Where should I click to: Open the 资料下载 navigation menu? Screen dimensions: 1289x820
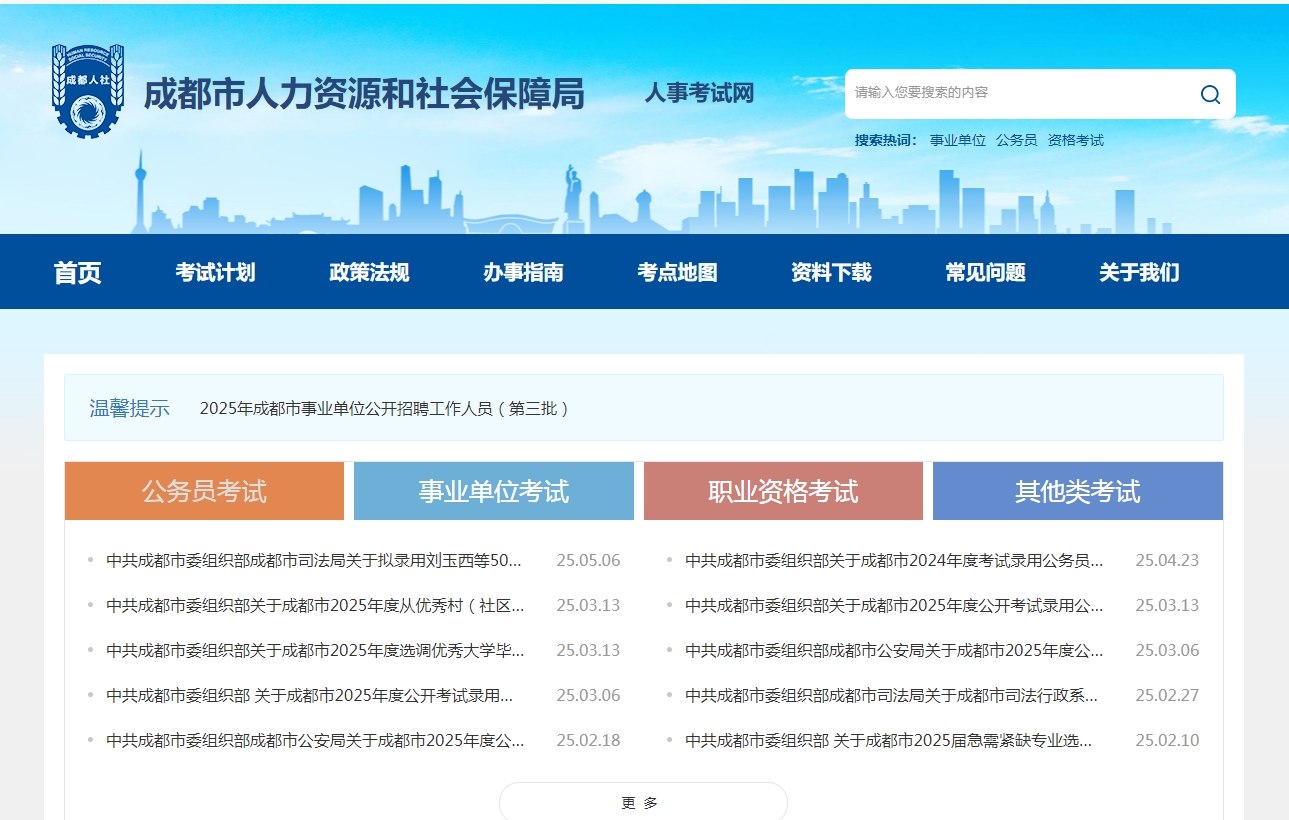(x=831, y=272)
